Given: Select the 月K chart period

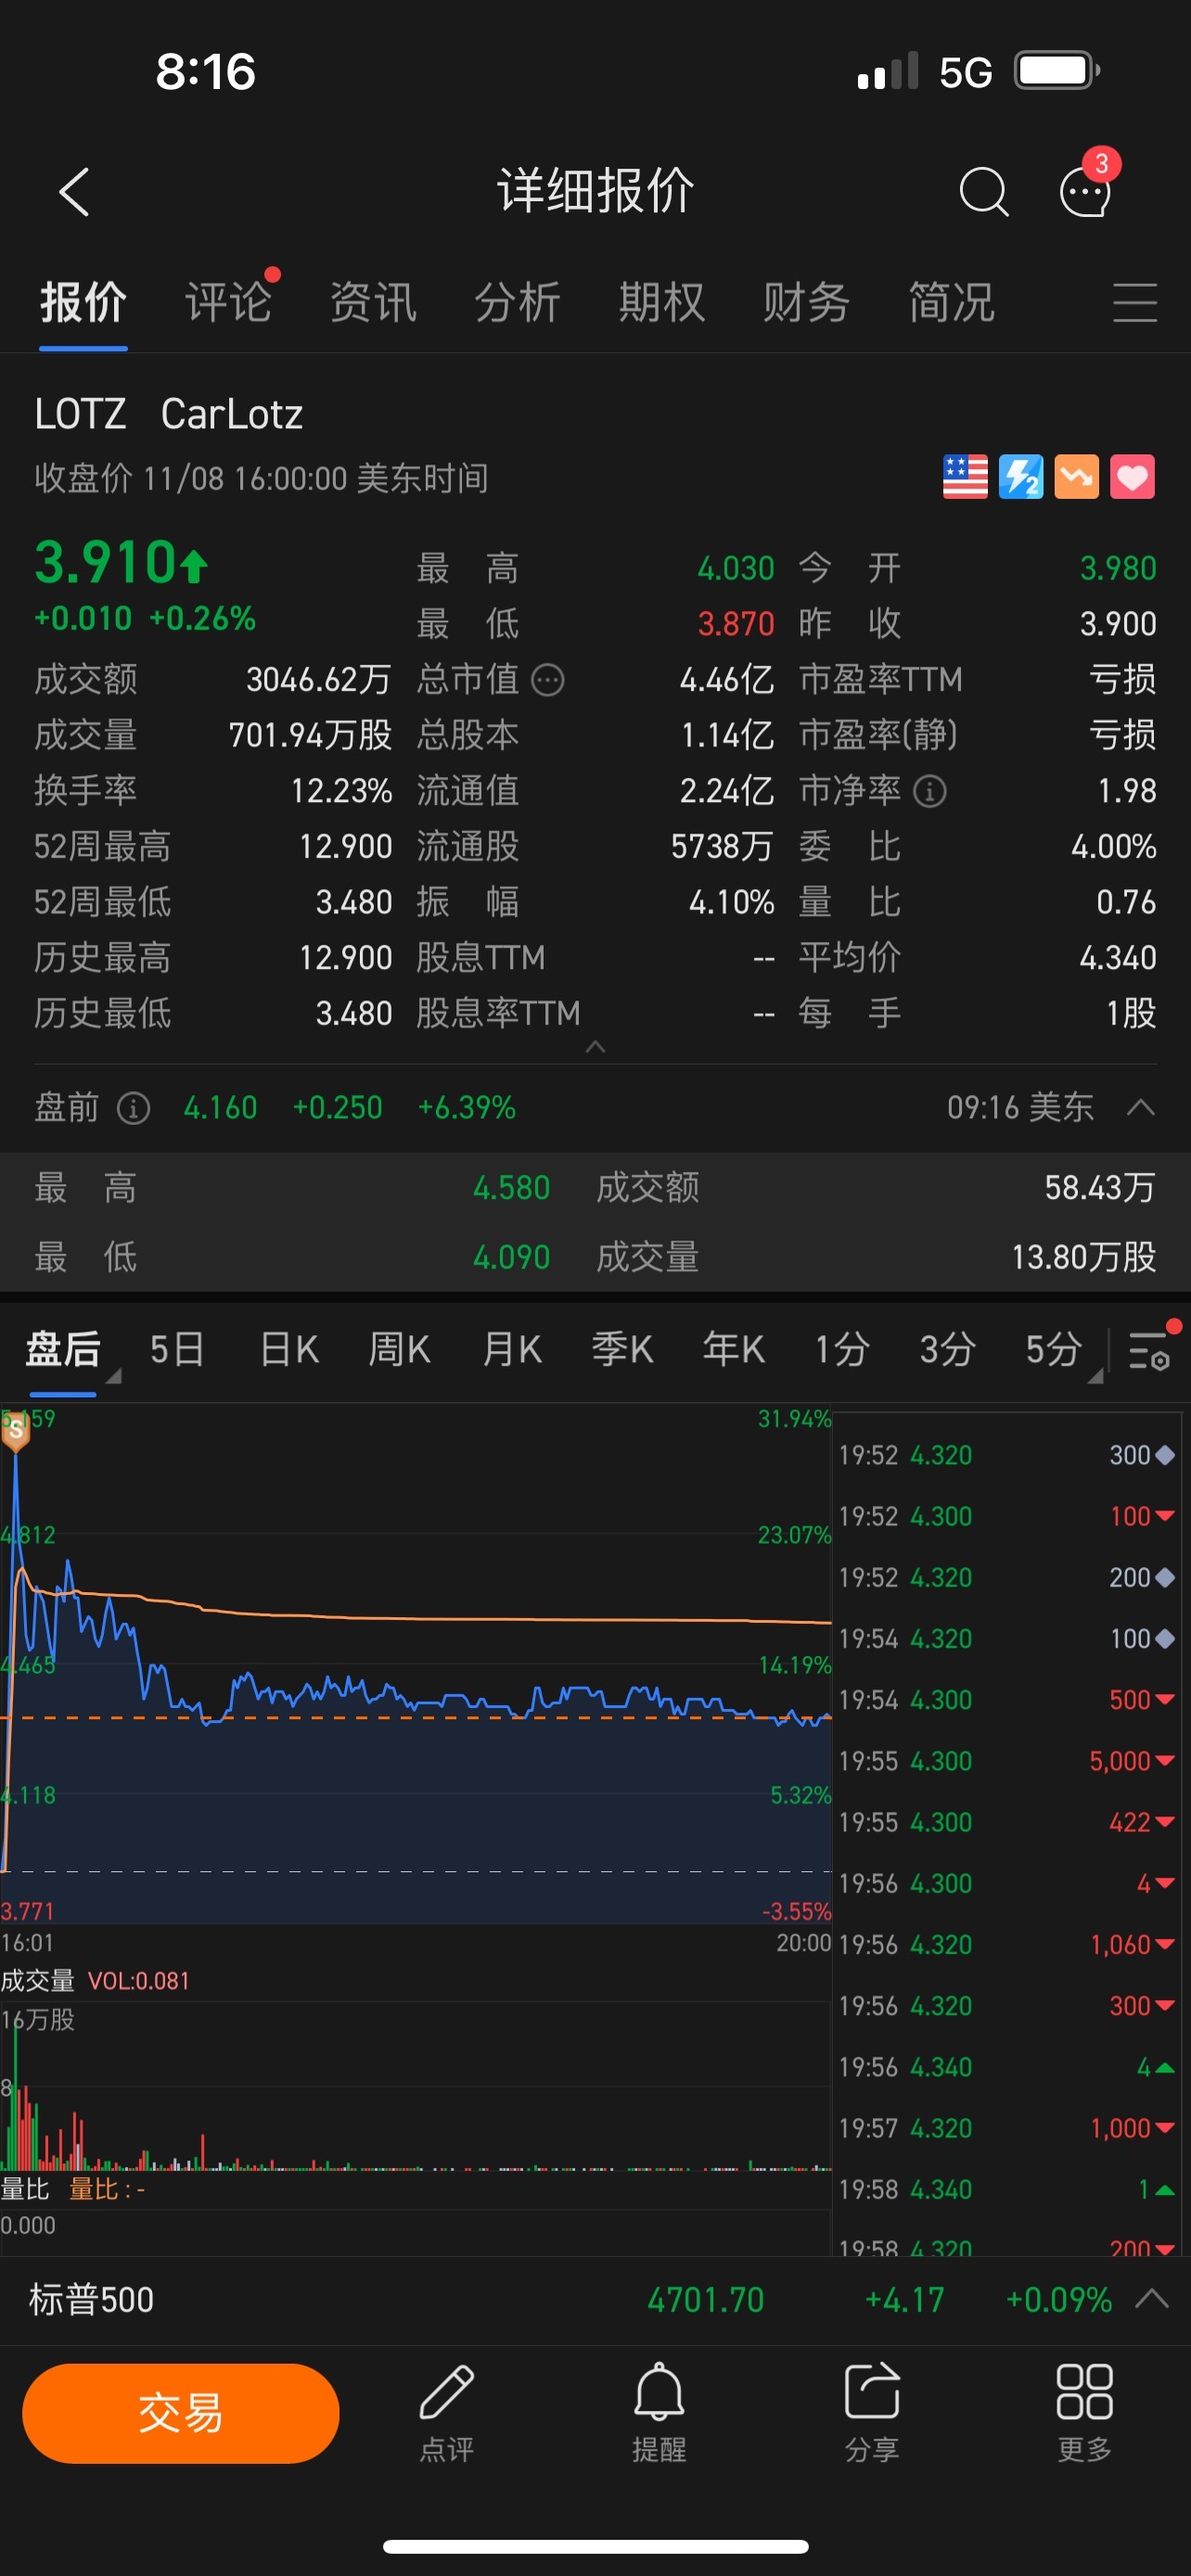Looking at the screenshot, I should pyautogui.click(x=511, y=1349).
